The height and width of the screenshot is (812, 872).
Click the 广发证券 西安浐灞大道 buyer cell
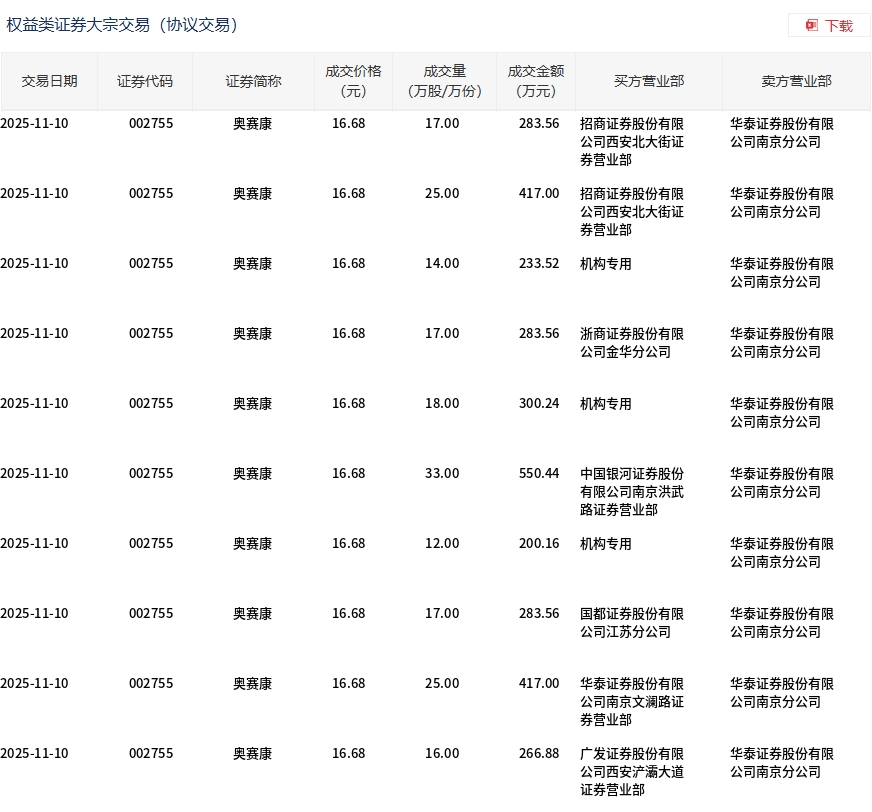pyautogui.click(x=632, y=771)
